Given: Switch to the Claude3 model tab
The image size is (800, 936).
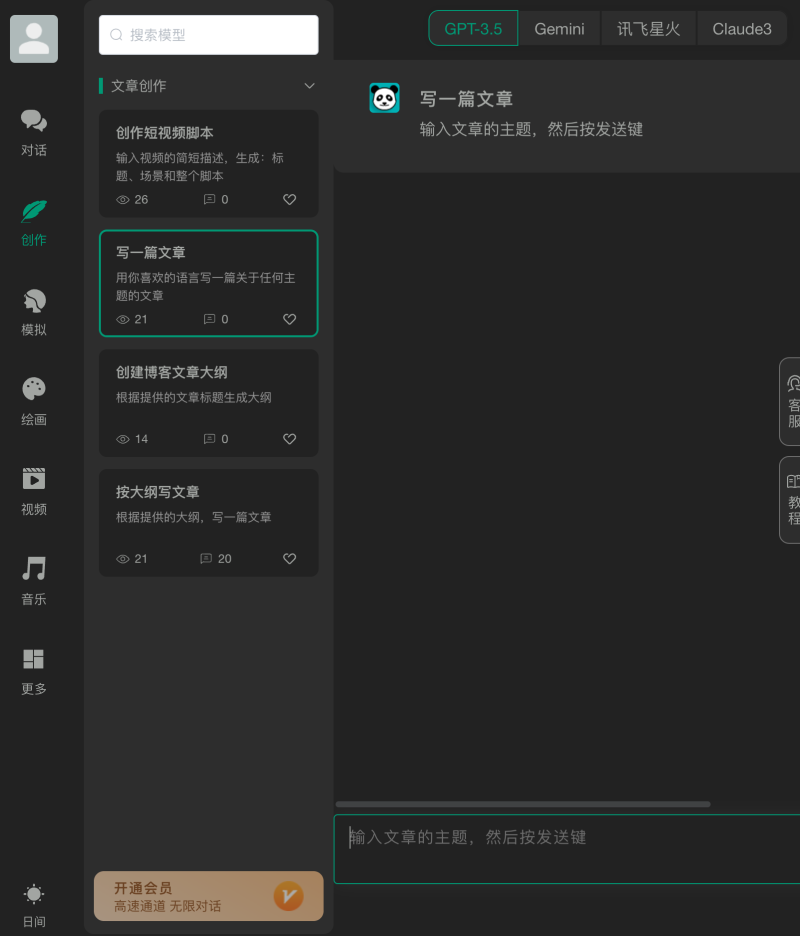Looking at the screenshot, I should coord(742,28).
